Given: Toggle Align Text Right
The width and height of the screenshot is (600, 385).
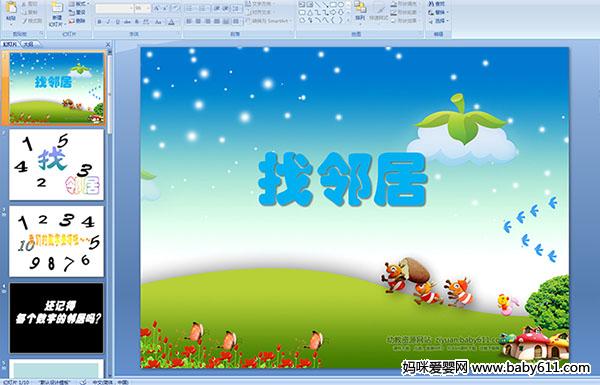Looking at the screenshot, I should pos(207,21).
